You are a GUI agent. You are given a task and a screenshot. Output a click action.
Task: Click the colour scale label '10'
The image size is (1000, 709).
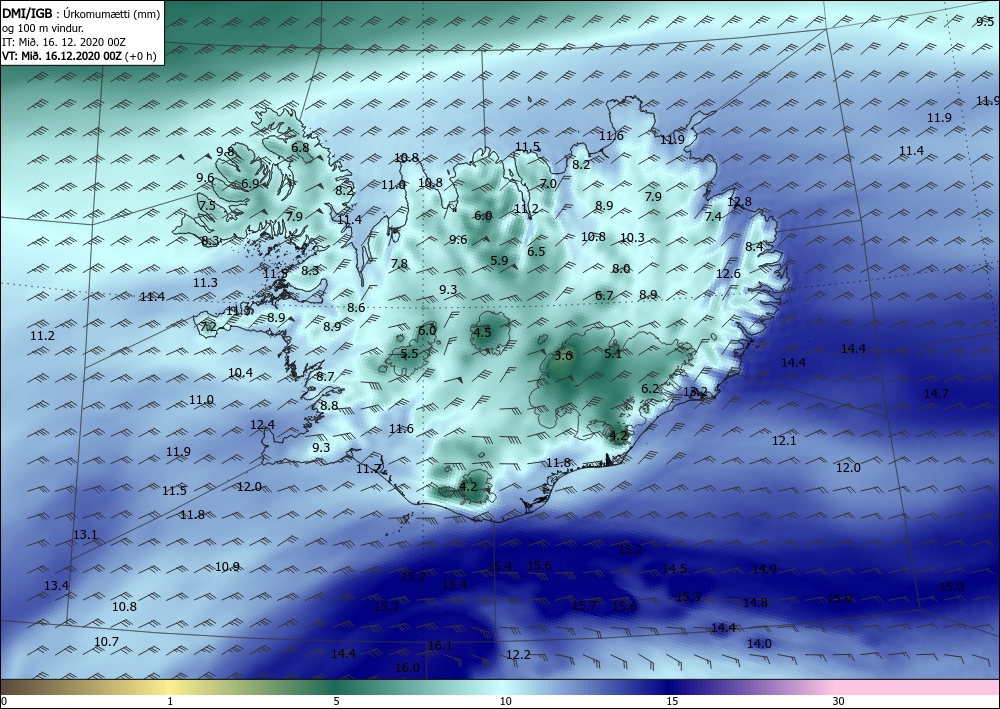click(506, 701)
